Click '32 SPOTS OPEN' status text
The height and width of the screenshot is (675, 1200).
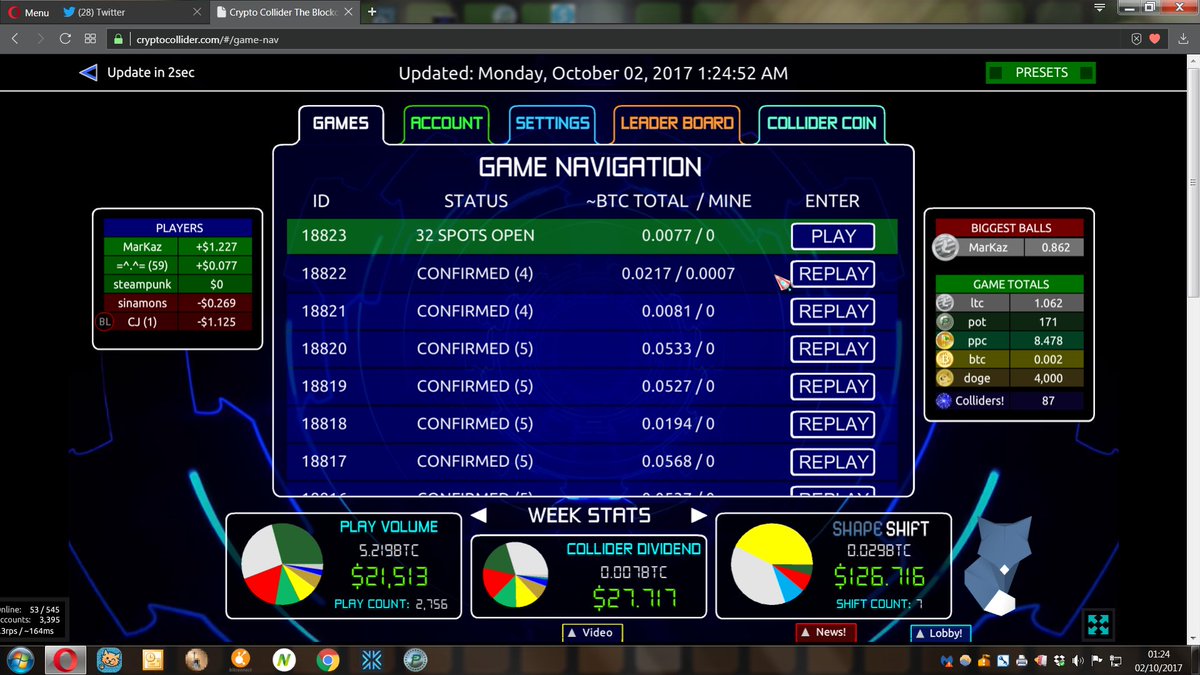coord(475,236)
